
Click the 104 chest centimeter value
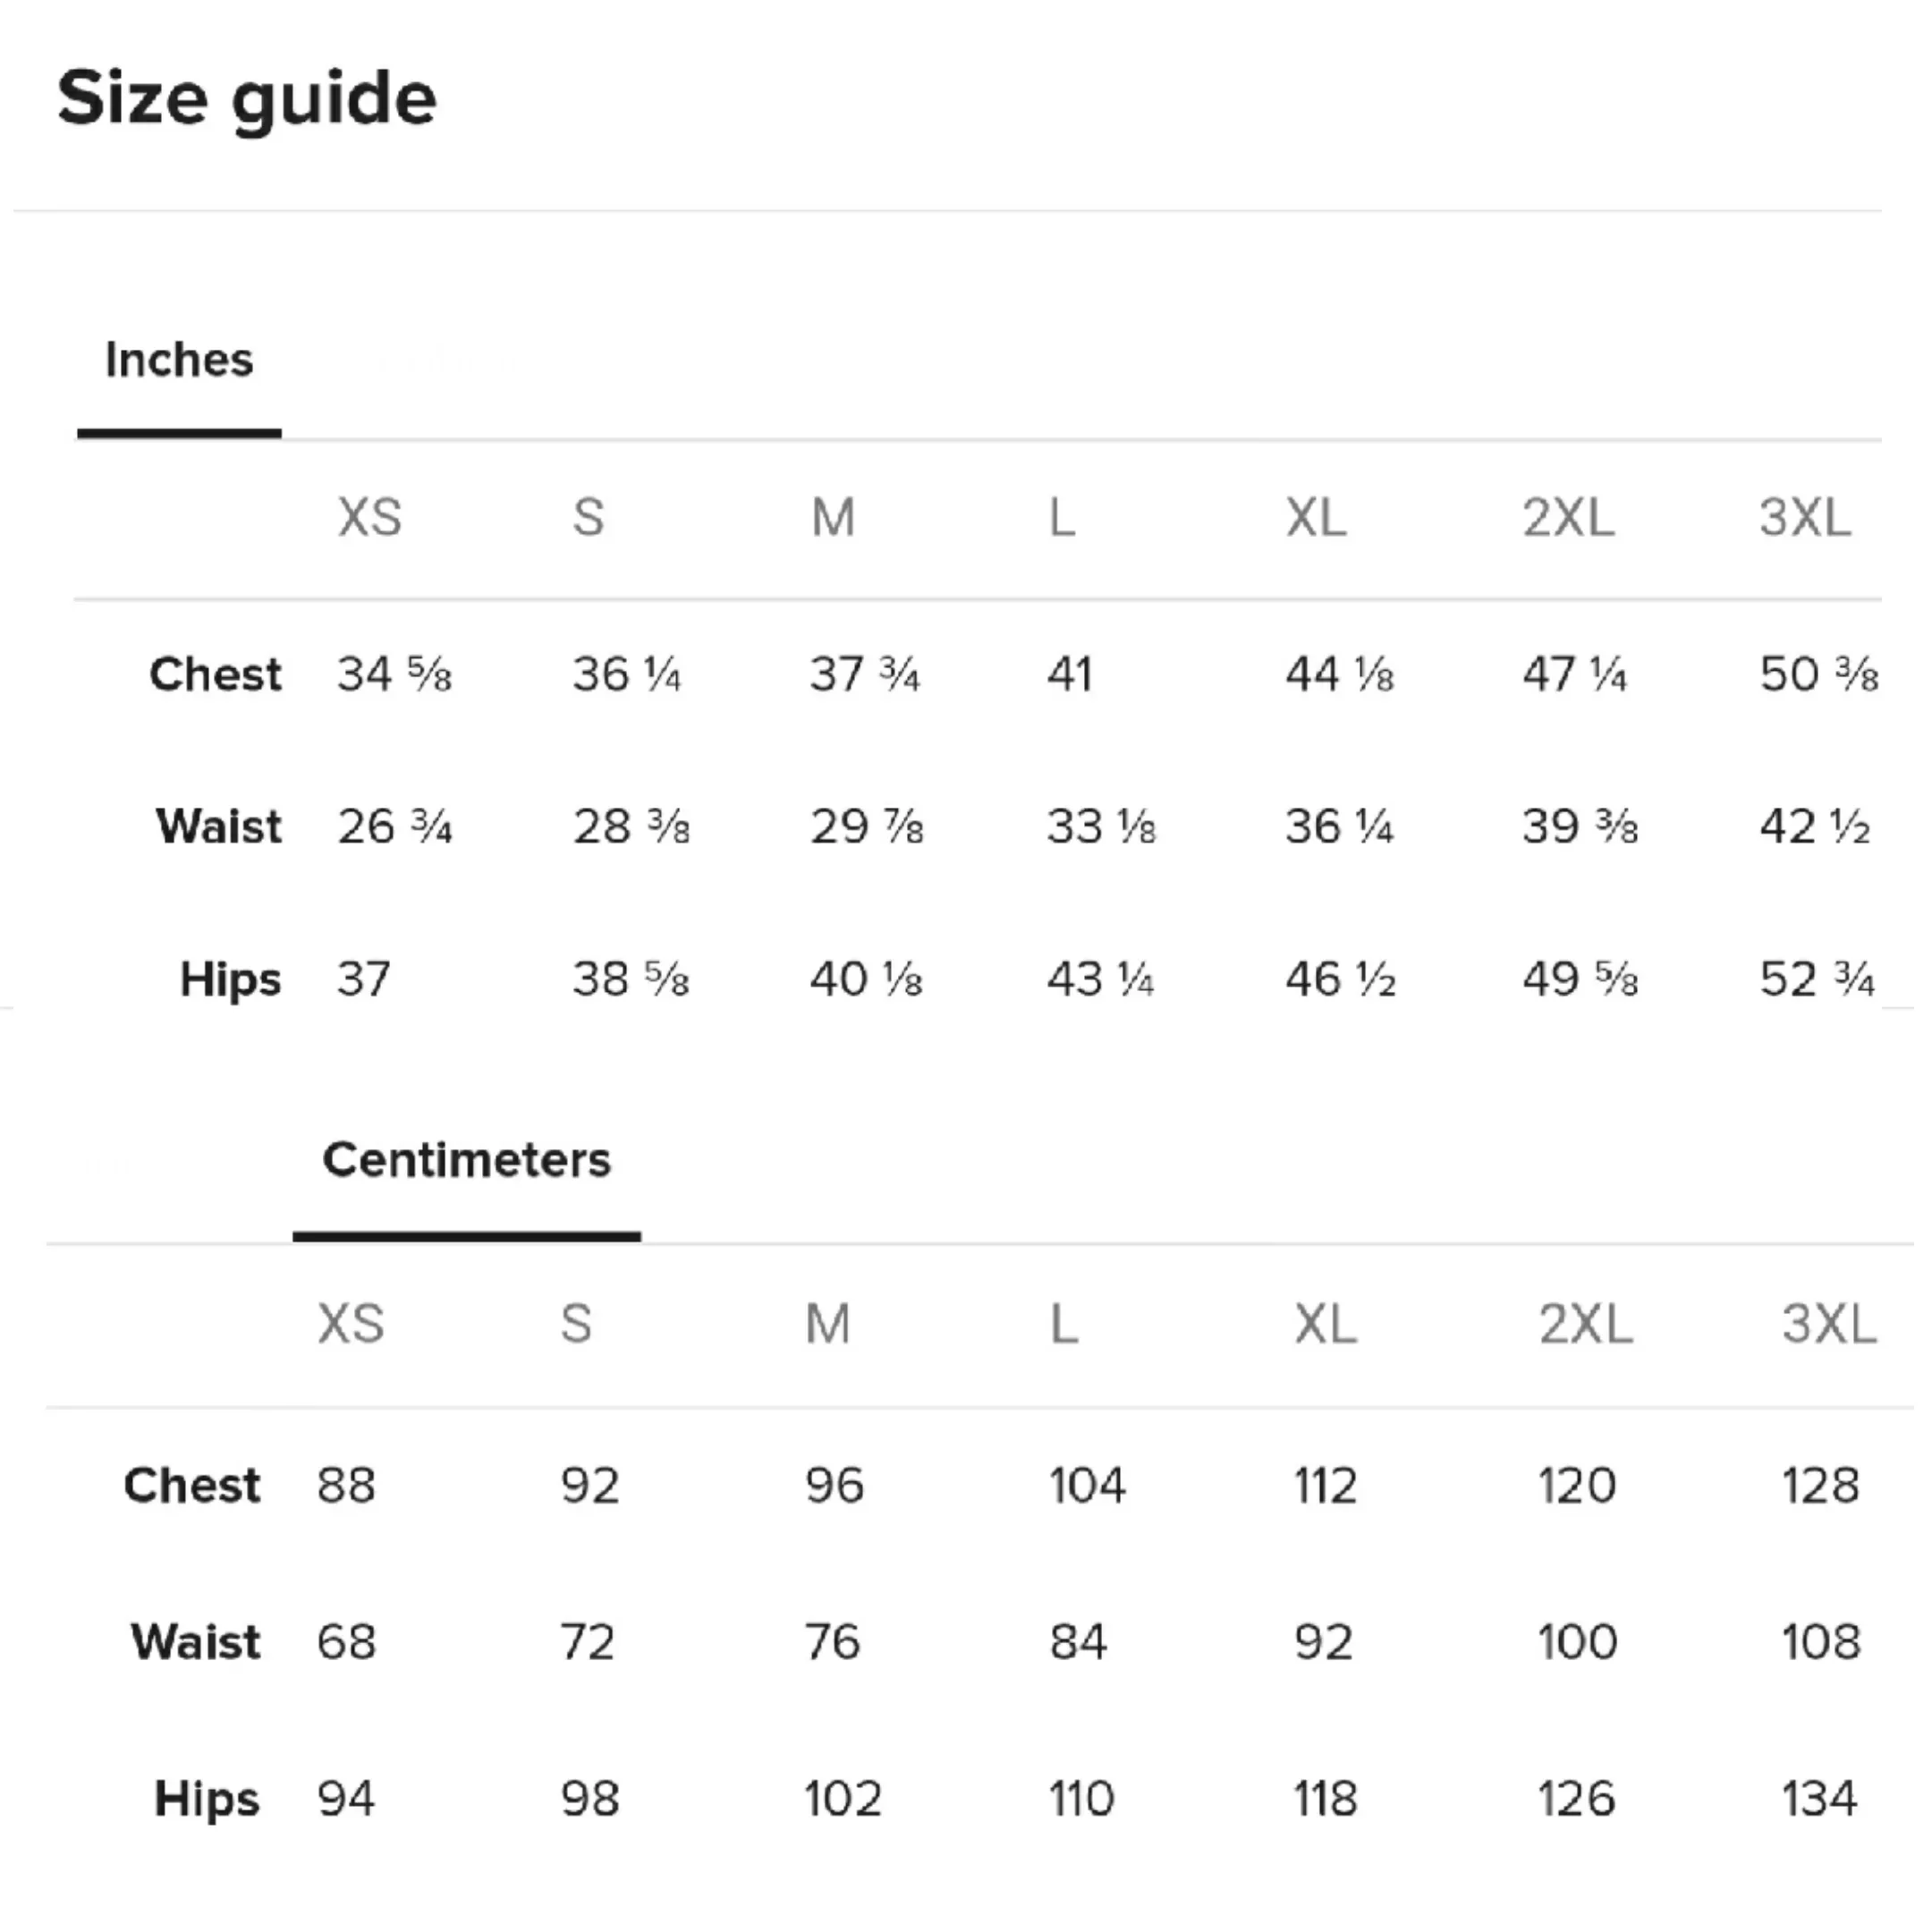tap(1087, 1485)
